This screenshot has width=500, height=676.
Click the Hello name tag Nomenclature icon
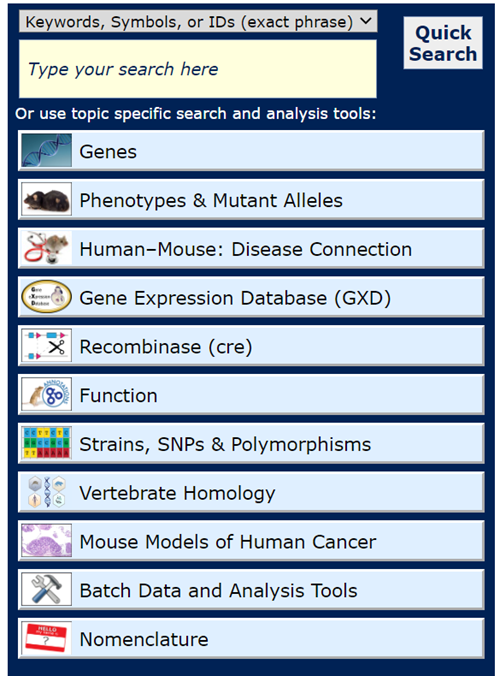coord(47,638)
